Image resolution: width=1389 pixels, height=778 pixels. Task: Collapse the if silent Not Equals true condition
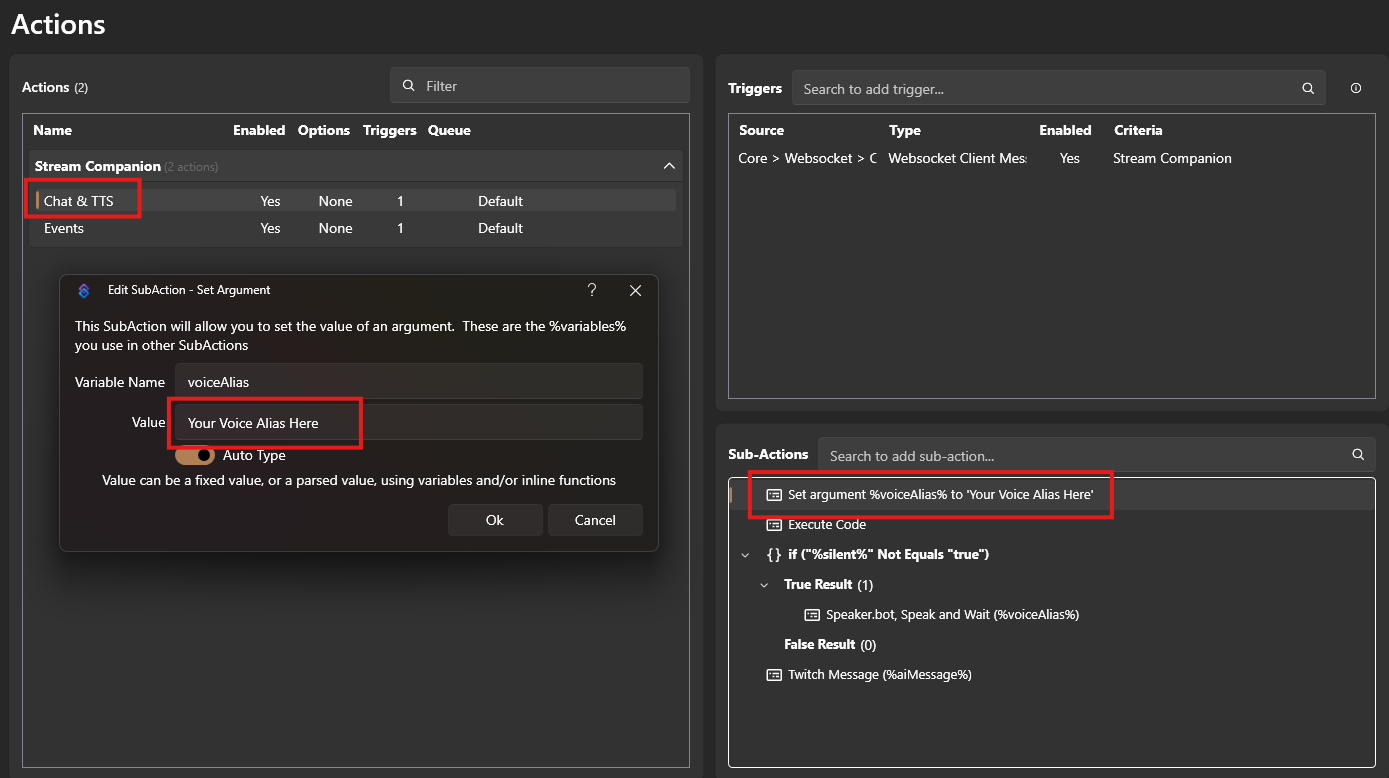(x=744, y=554)
